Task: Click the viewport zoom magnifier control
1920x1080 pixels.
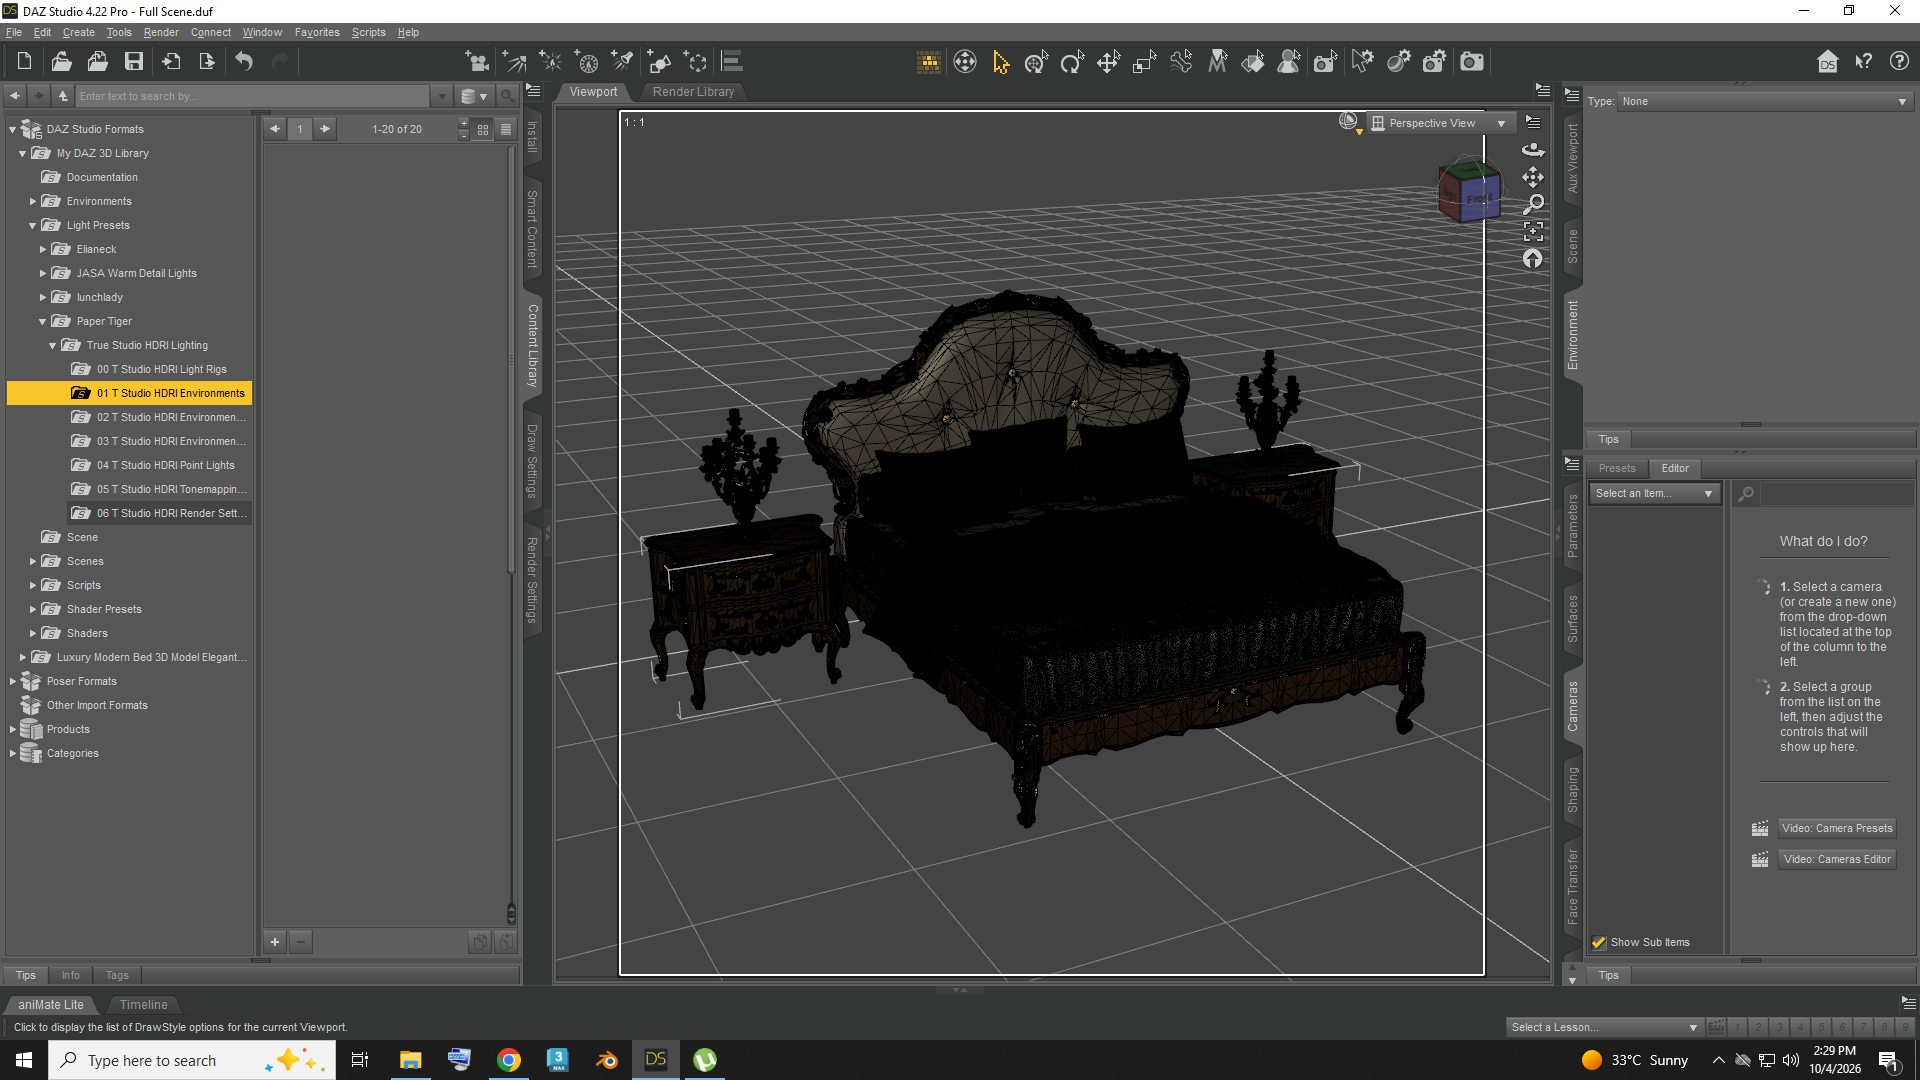Action: pos(1533,204)
